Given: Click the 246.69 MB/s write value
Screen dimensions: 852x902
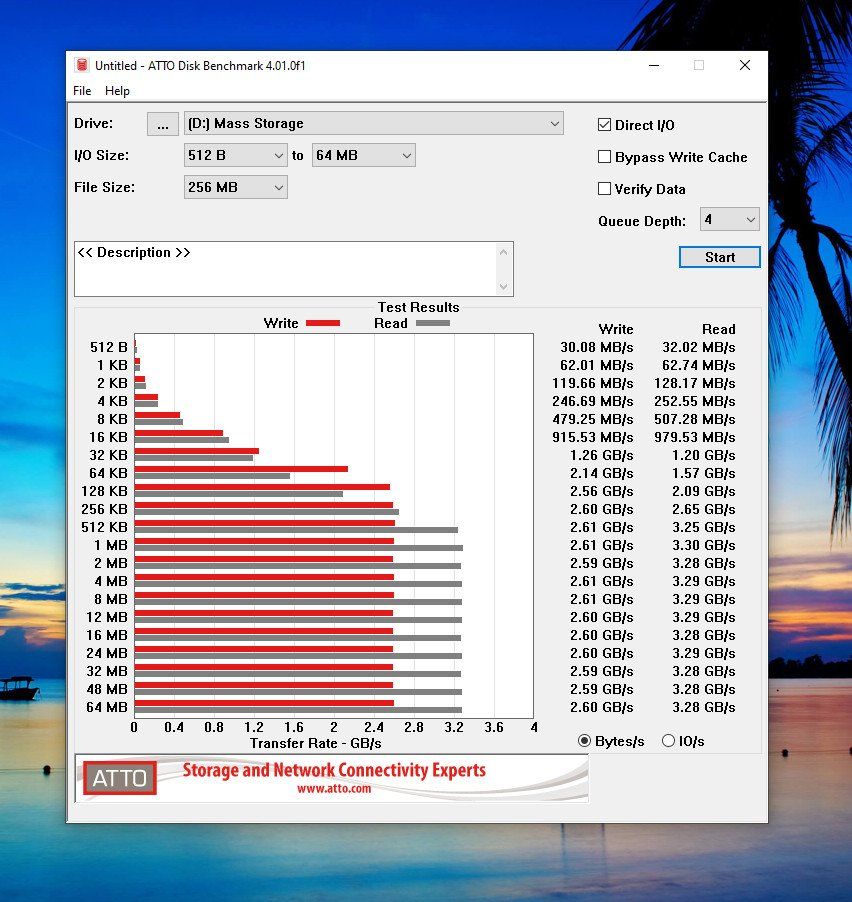Looking at the screenshot, I should point(593,402).
